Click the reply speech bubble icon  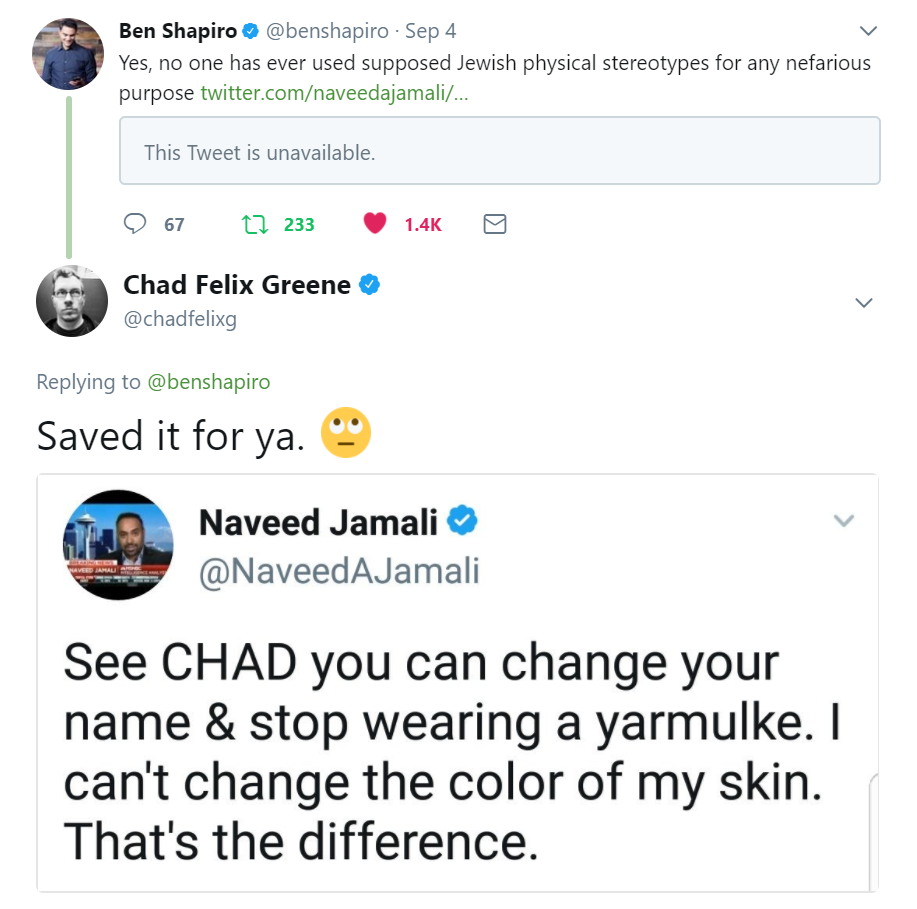135,224
